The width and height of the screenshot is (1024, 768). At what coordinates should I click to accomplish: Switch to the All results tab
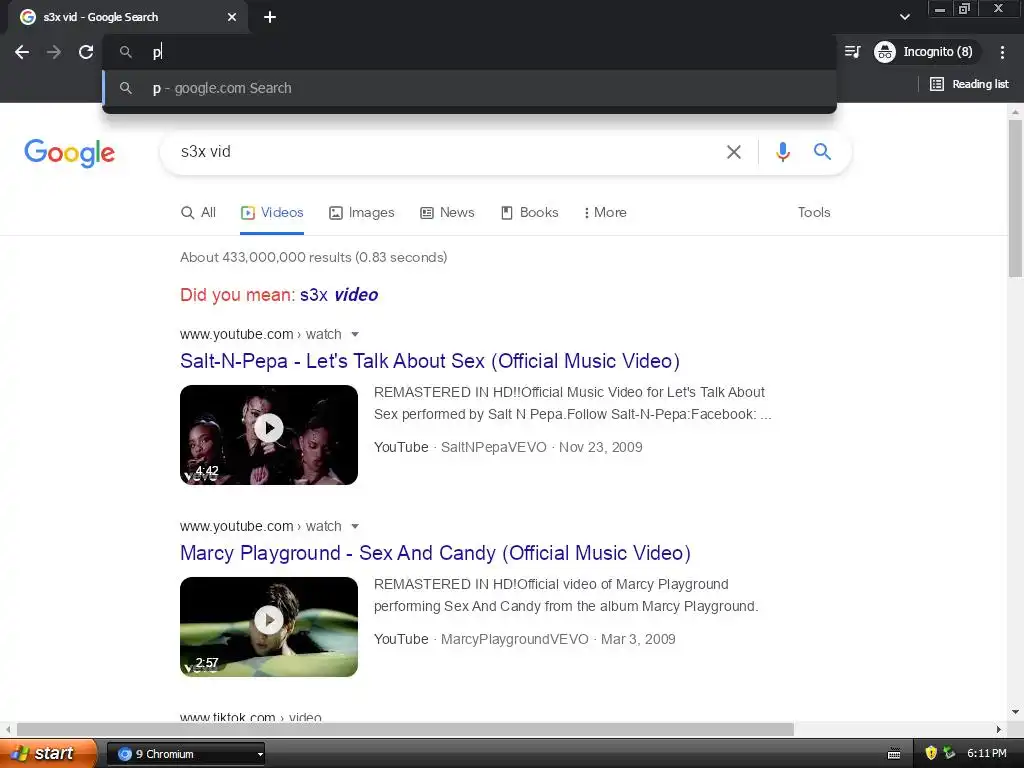[198, 212]
